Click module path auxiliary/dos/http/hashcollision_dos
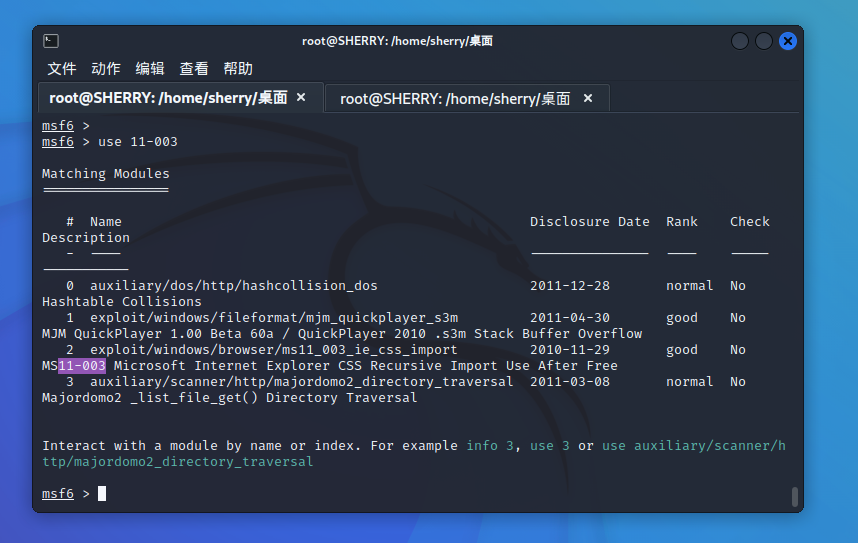 click(234, 286)
